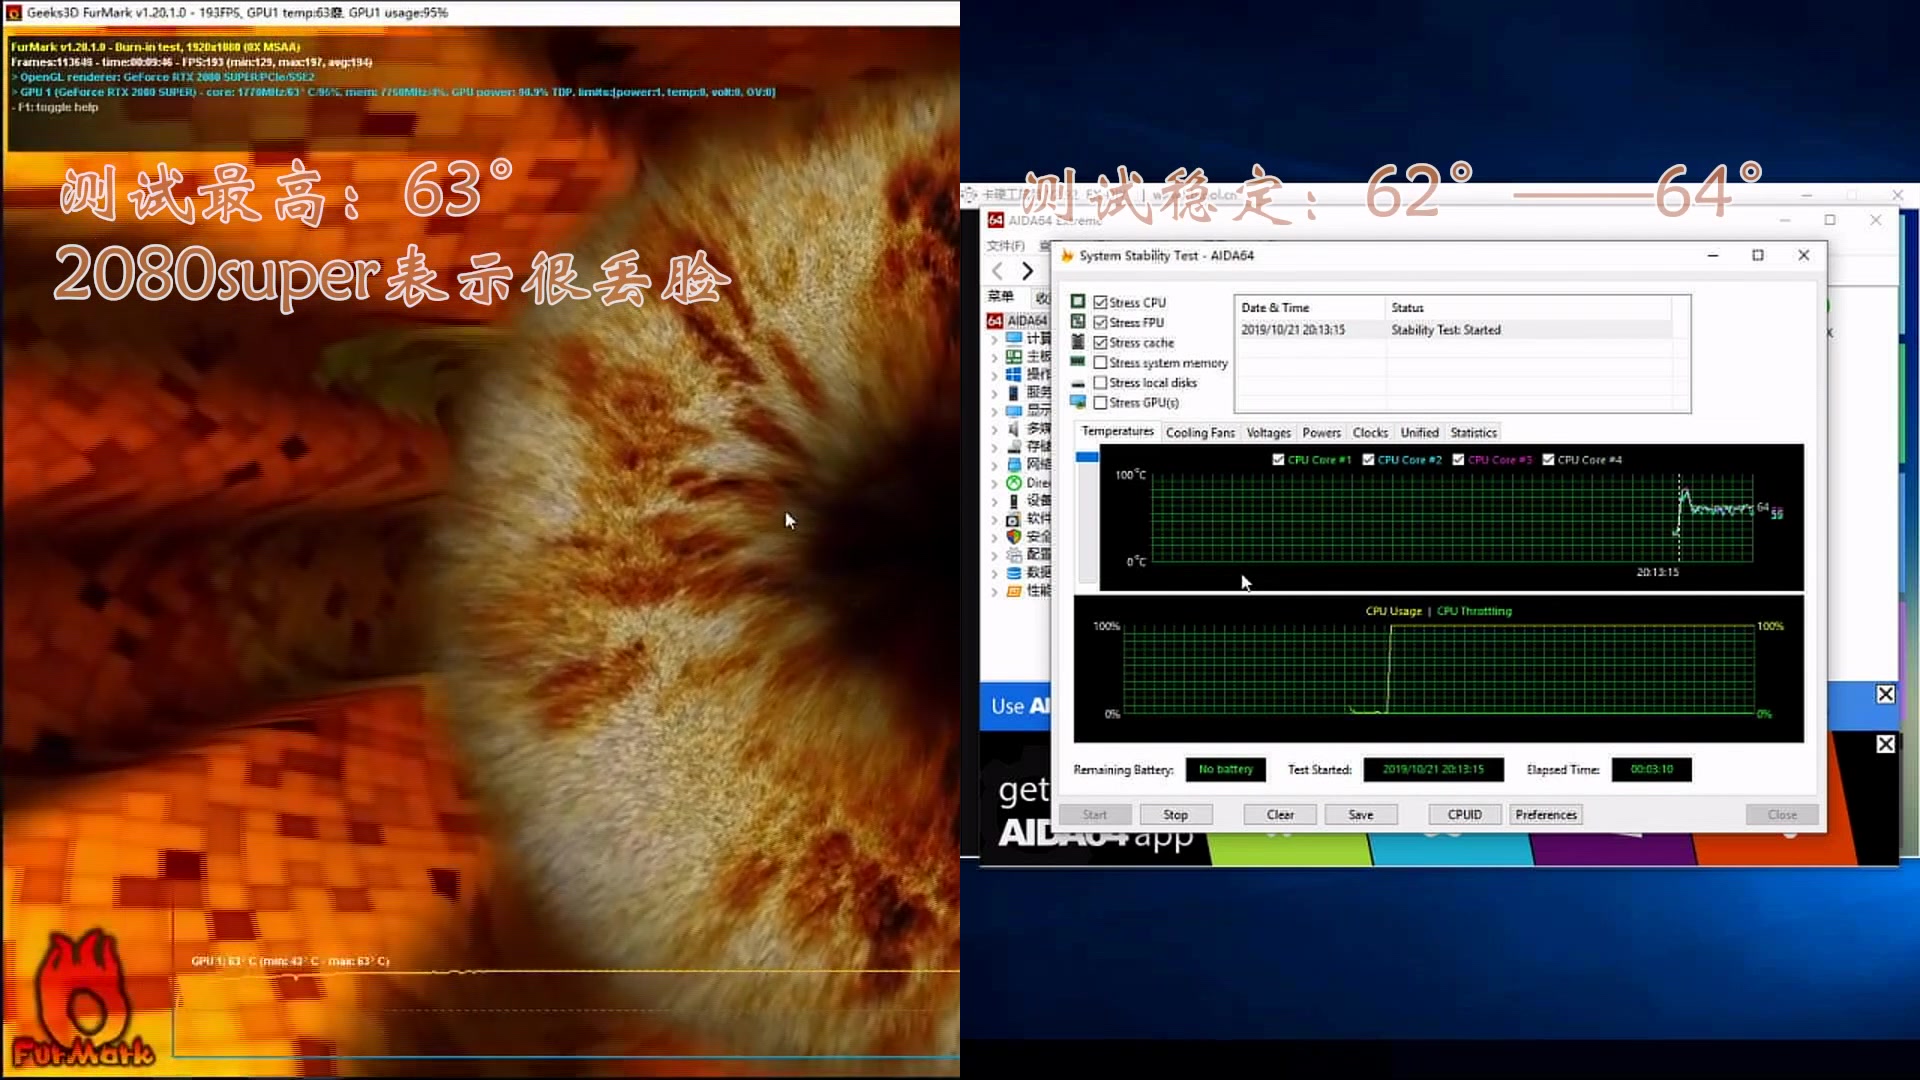Click the software camera icon in the AIDA64 tree
The width and height of the screenshot is (1920, 1080).
pos(1014,518)
